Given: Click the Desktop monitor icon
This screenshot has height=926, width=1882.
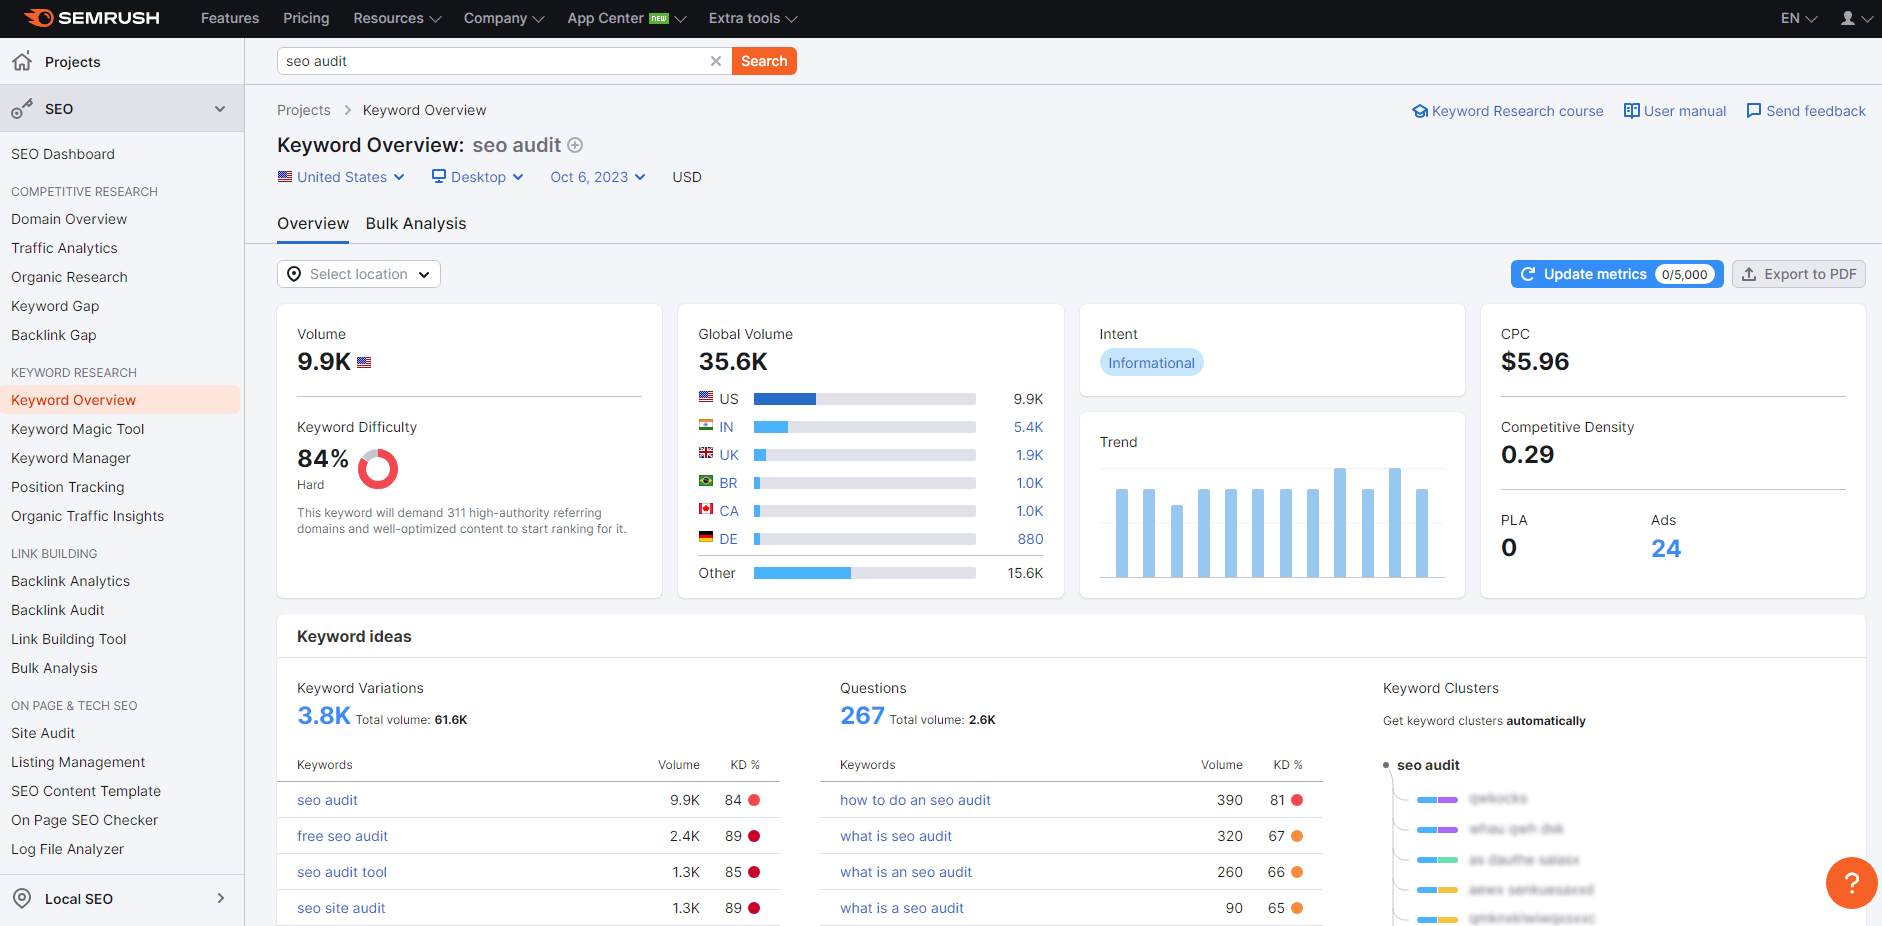Looking at the screenshot, I should tap(439, 176).
